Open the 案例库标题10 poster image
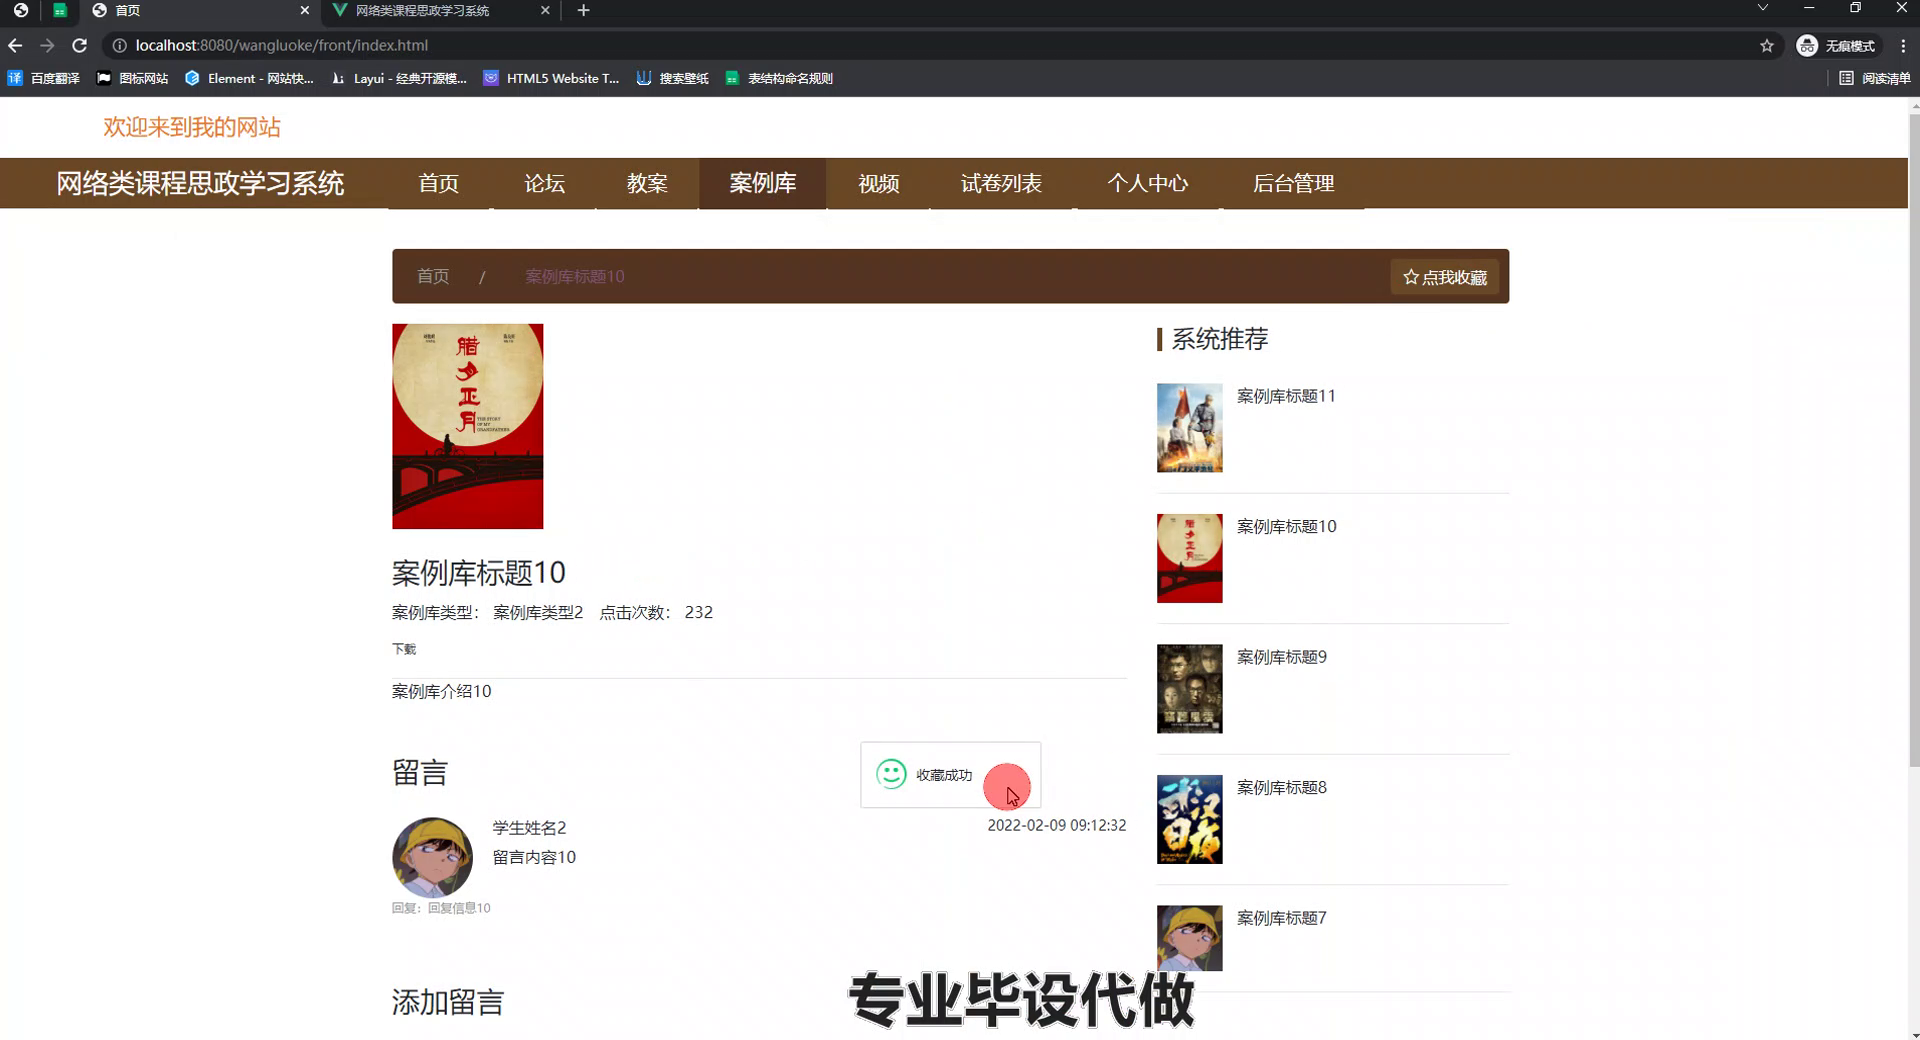This screenshot has width=1920, height=1040. (x=467, y=426)
